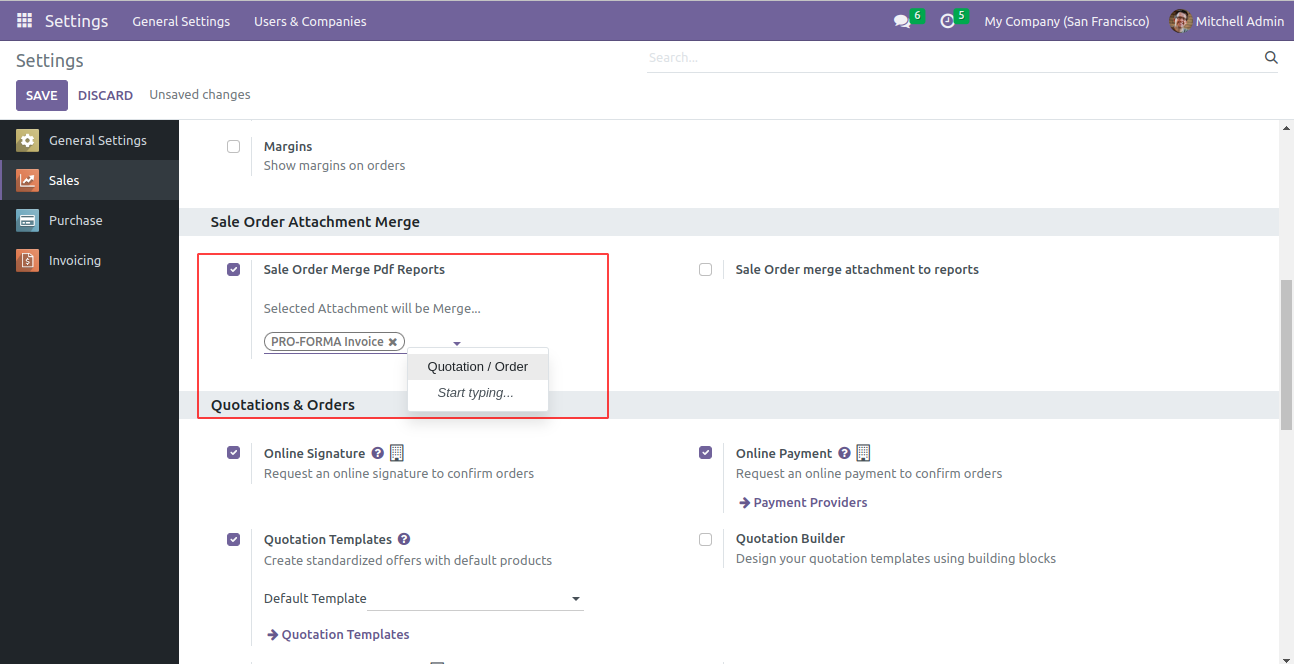Click Selected Attachment will be Merge text
This screenshot has width=1294, height=664.
pos(372,308)
